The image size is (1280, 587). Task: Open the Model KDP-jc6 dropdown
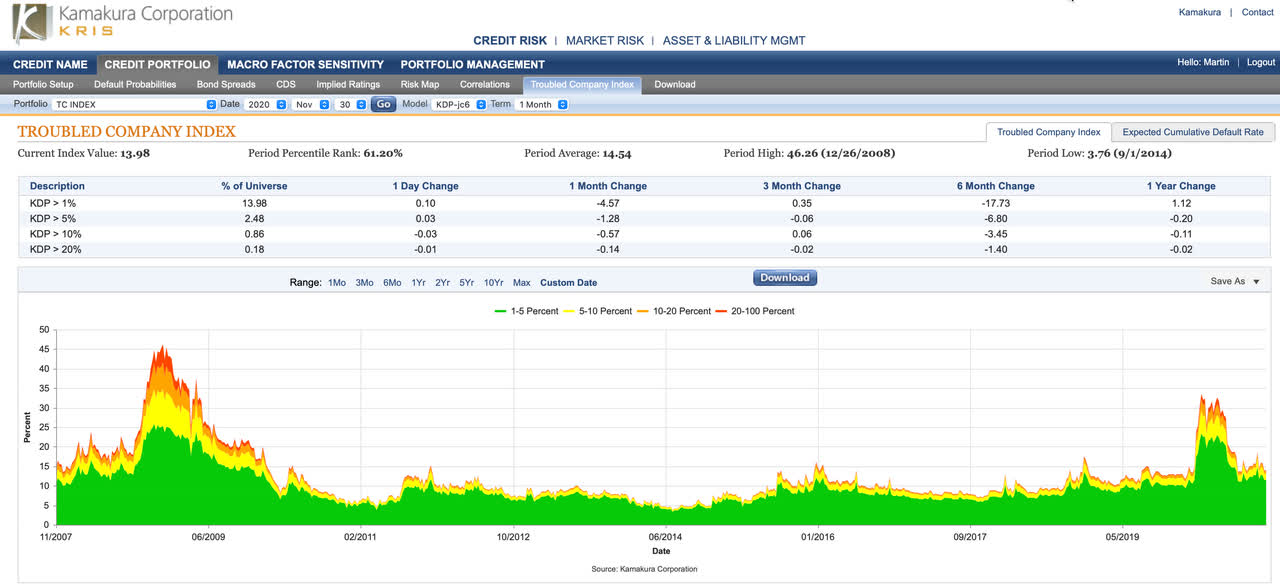coord(459,104)
